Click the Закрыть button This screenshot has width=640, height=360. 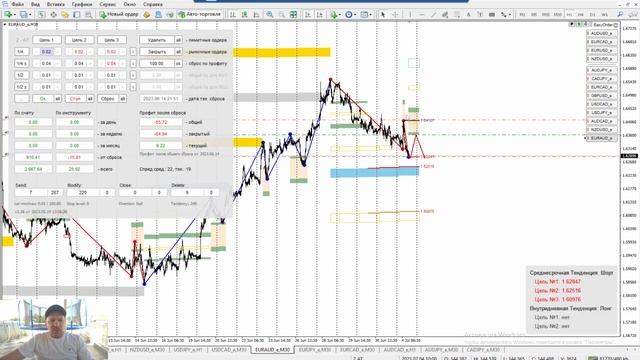coord(157,52)
